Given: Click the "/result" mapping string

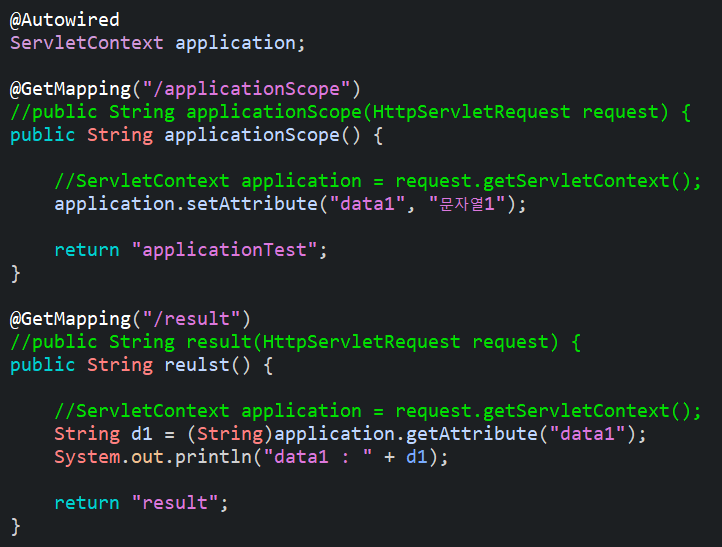Looking at the screenshot, I should coord(192,319).
